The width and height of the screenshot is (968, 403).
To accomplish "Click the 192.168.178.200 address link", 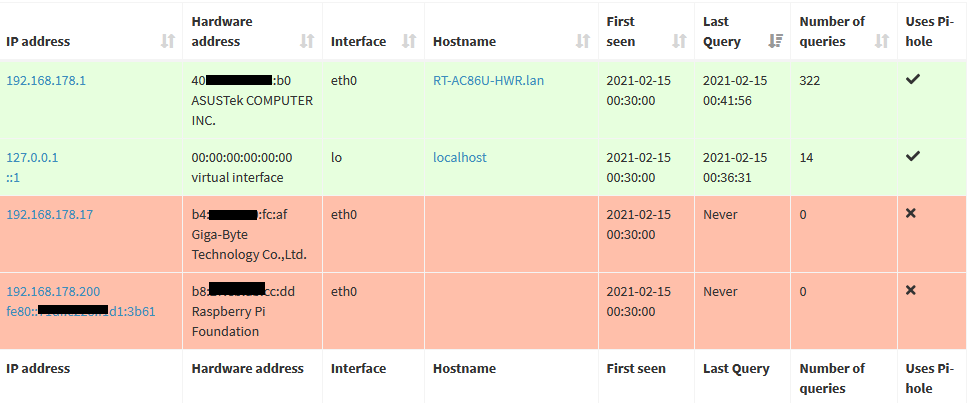I will tap(53, 292).
